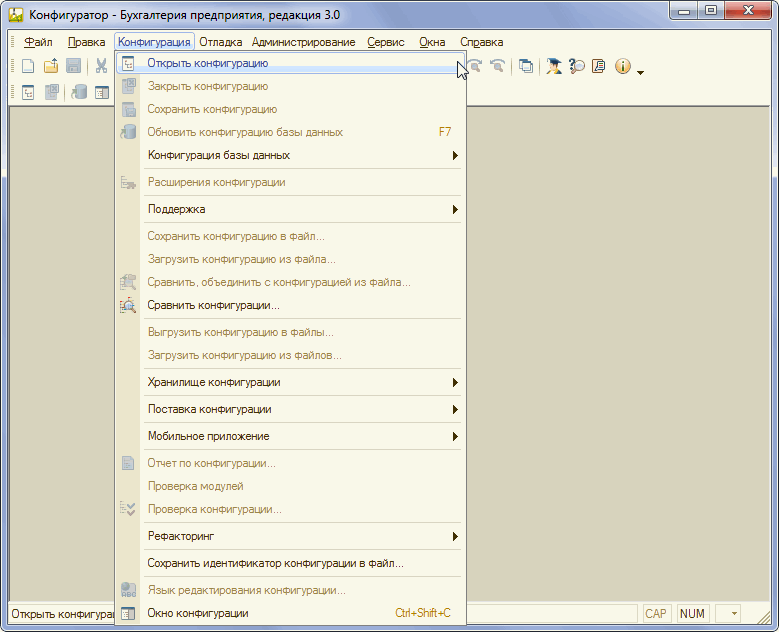This screenshot has height=632, width=779.
Task: Choose Выгрузить конфигурацию в файлы...
Action: pyautogui.click(x=291, y=332)
